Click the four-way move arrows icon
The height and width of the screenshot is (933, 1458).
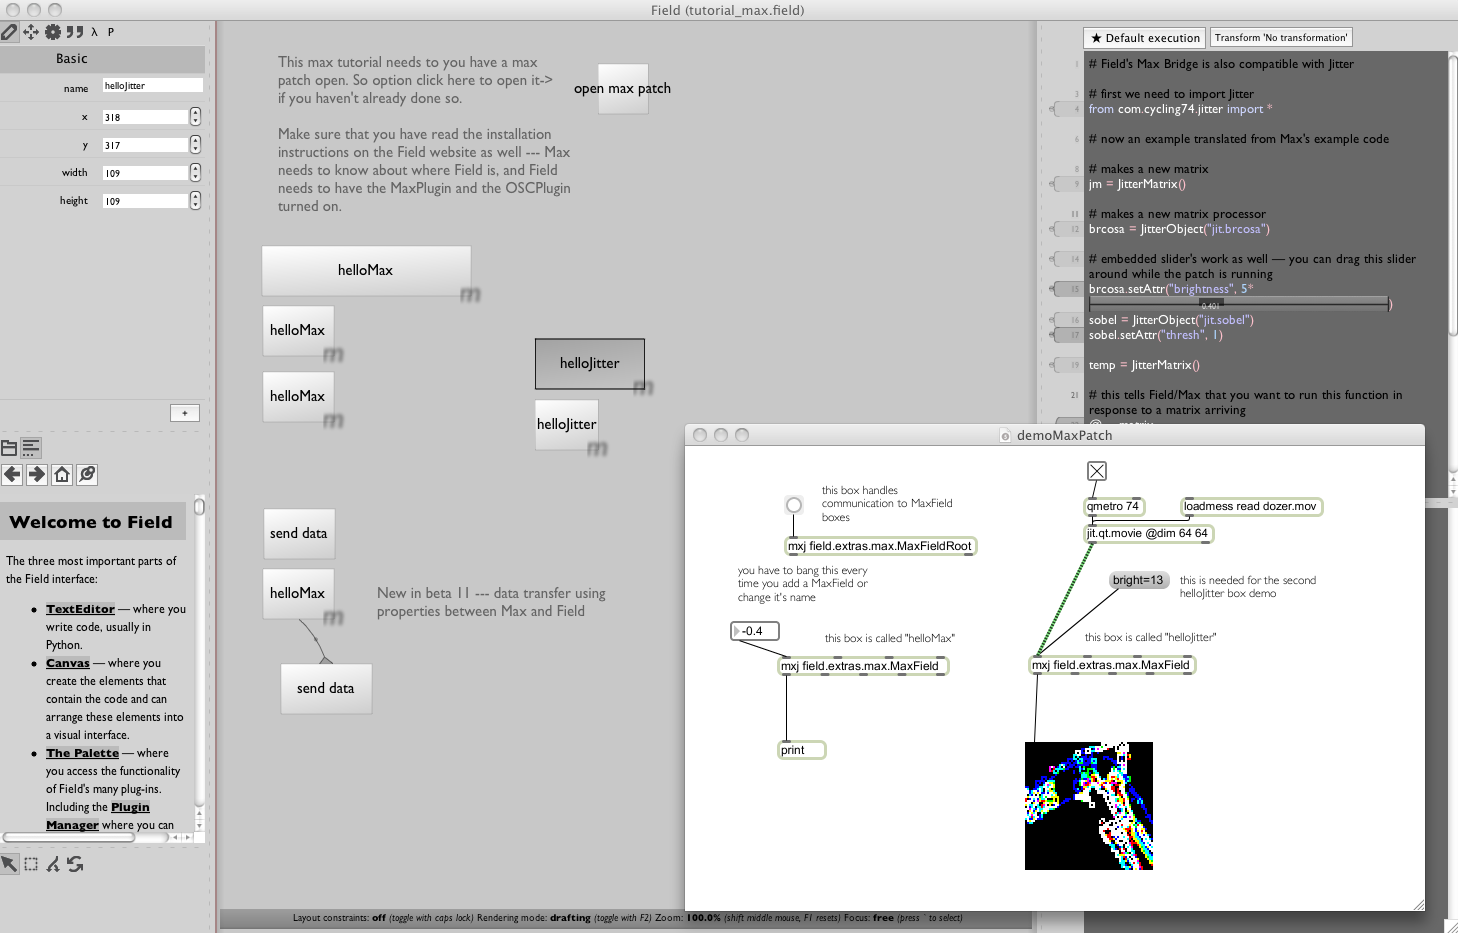(31, 32)
